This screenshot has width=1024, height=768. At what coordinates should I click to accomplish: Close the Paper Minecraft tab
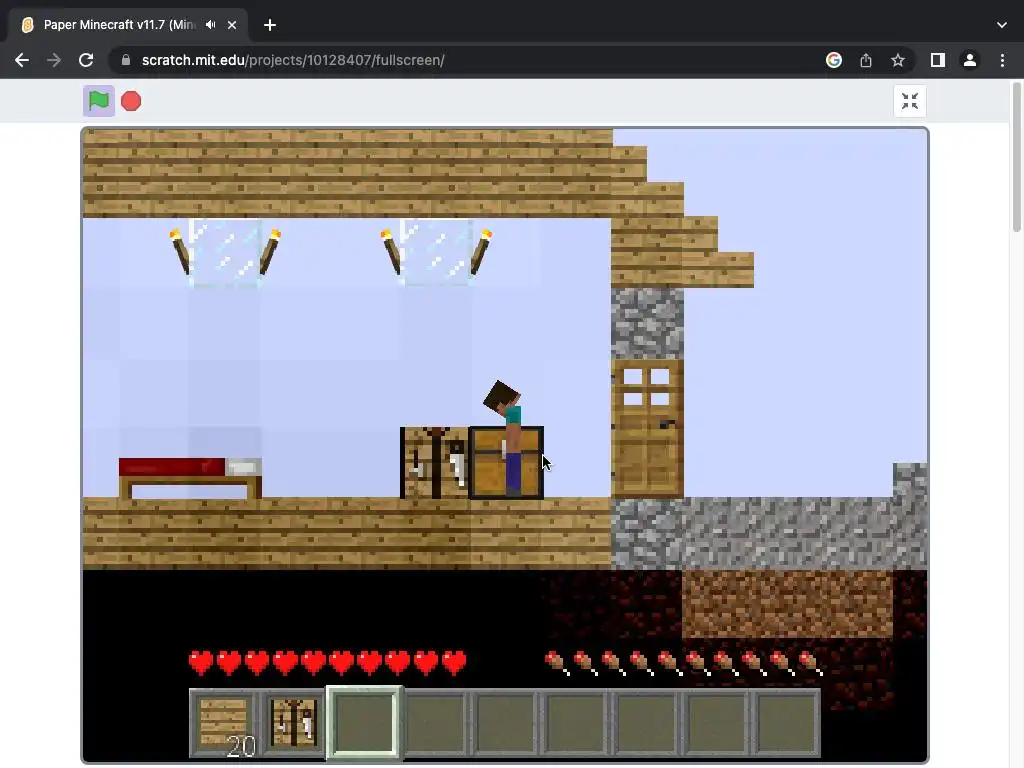(232, 25)
